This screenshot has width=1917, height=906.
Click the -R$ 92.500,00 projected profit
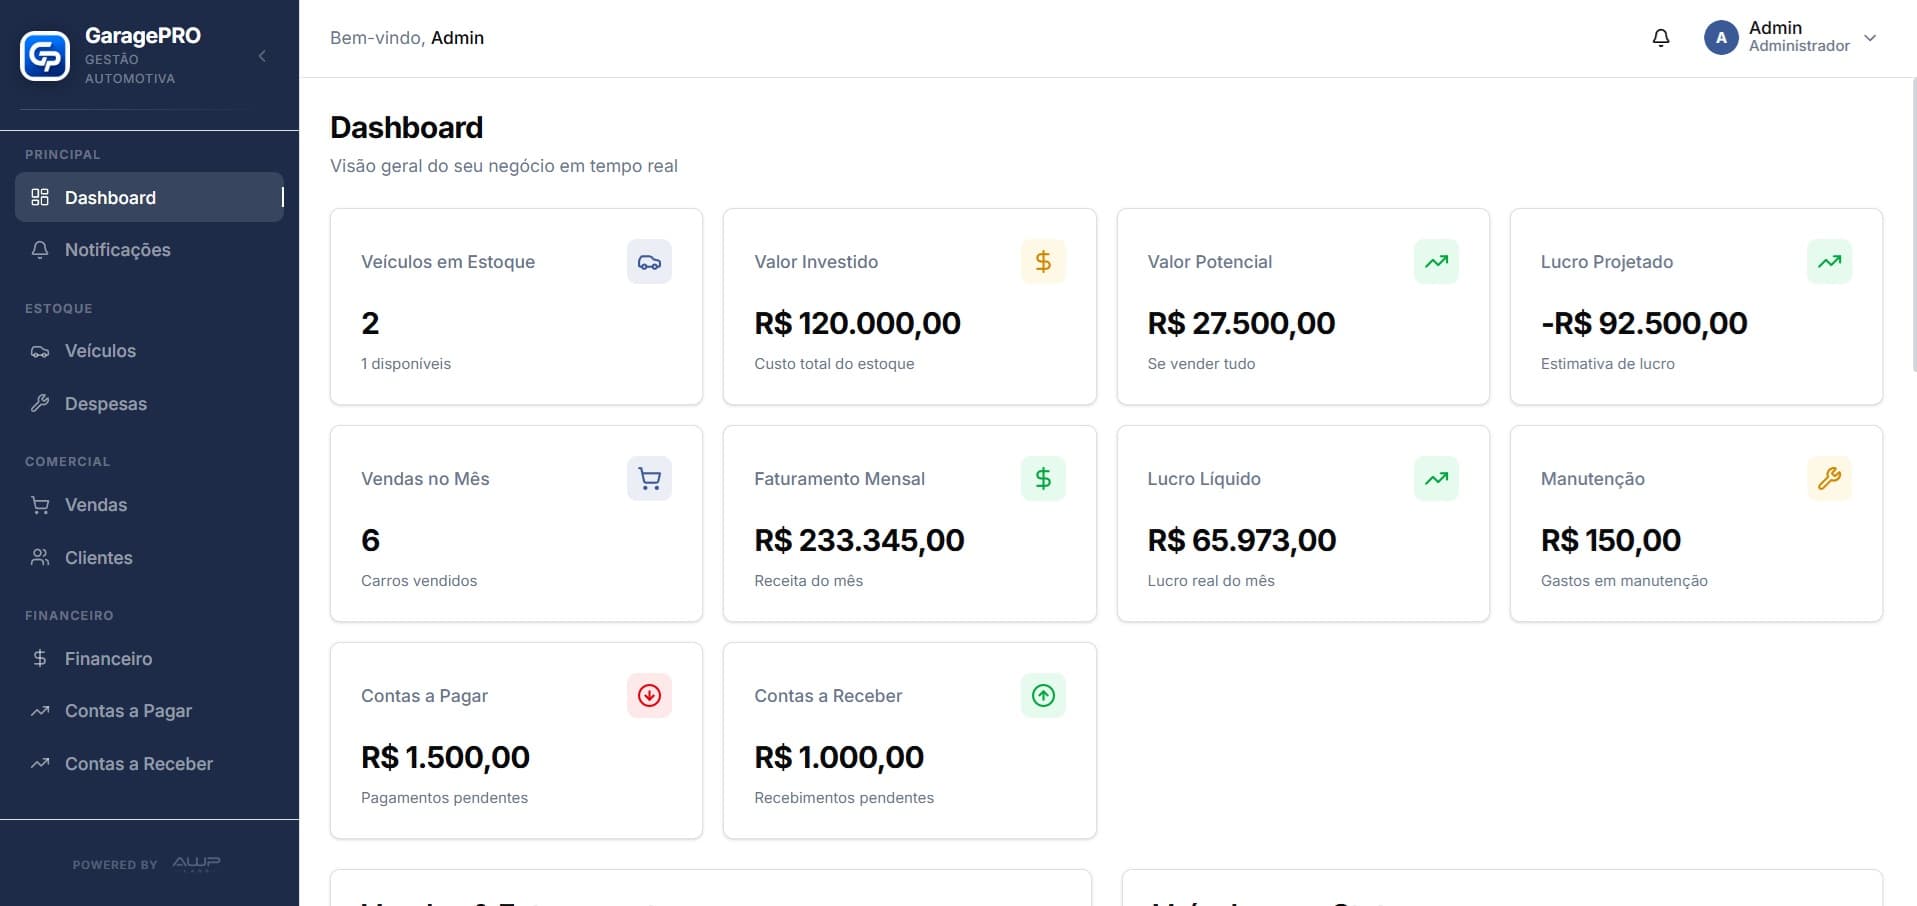click(x=1644, y=323)
